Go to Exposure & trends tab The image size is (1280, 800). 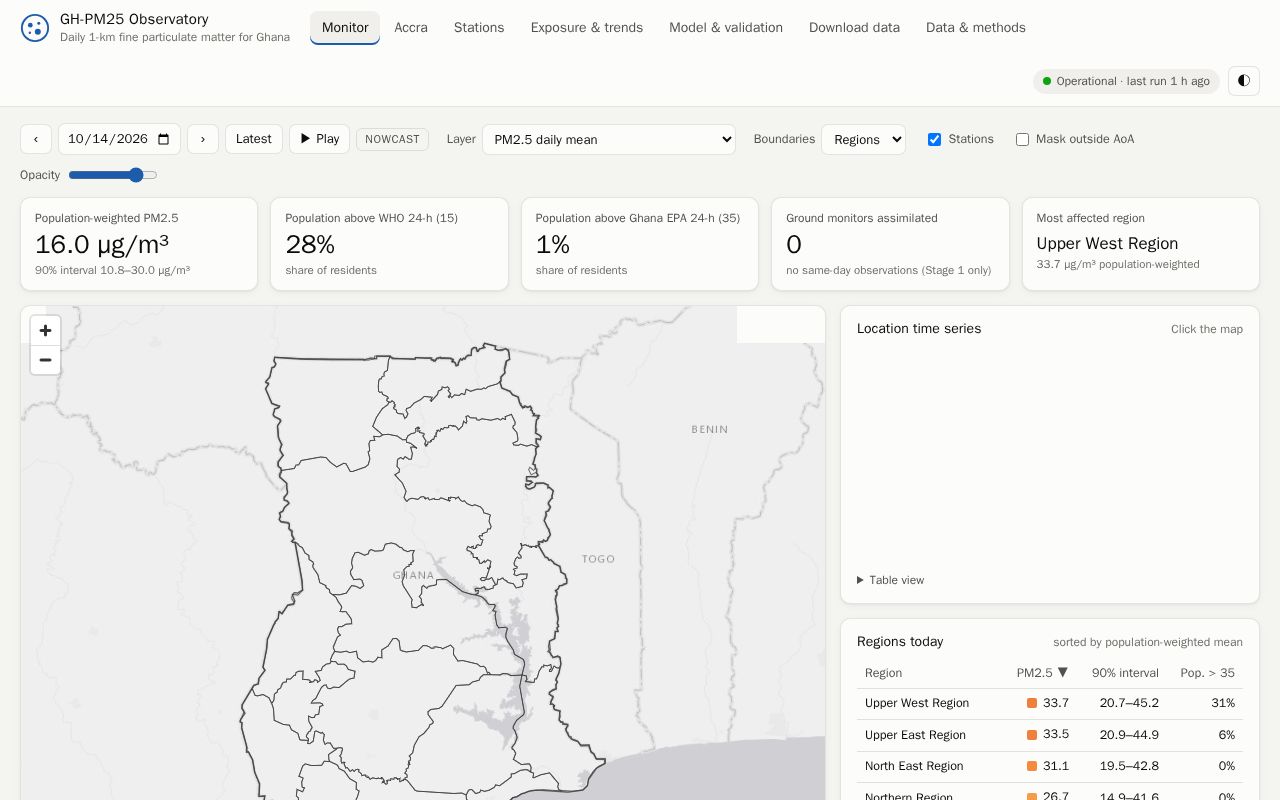pos(587,28)
